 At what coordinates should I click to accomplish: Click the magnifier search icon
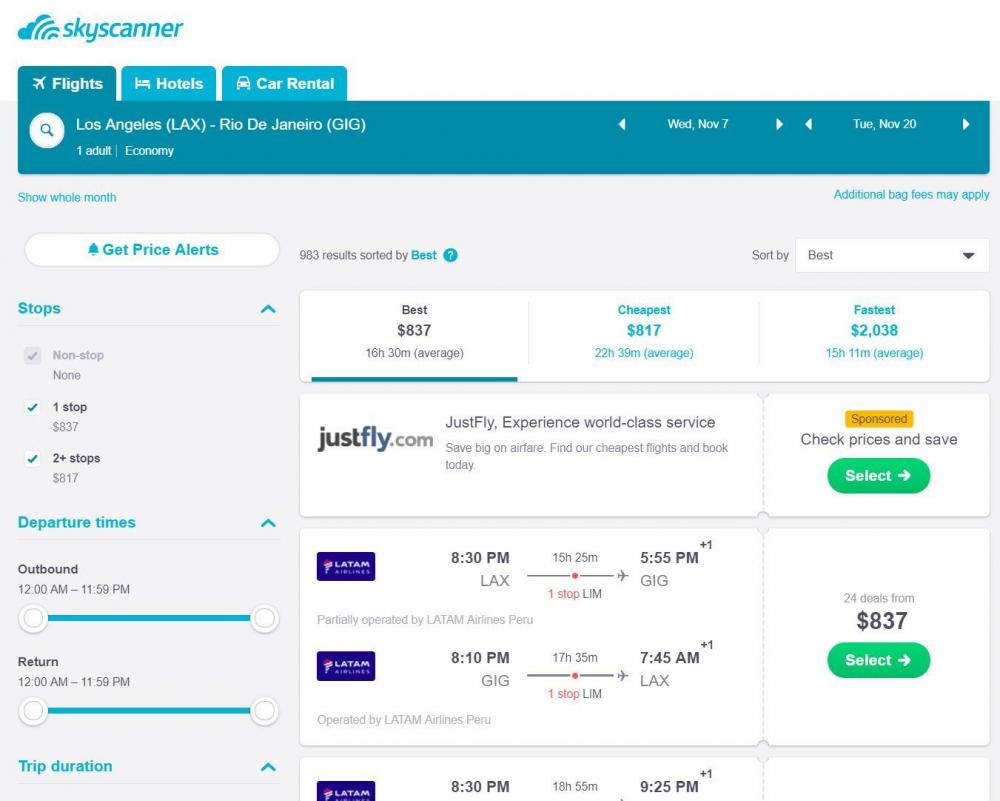(x=47, y=130)
